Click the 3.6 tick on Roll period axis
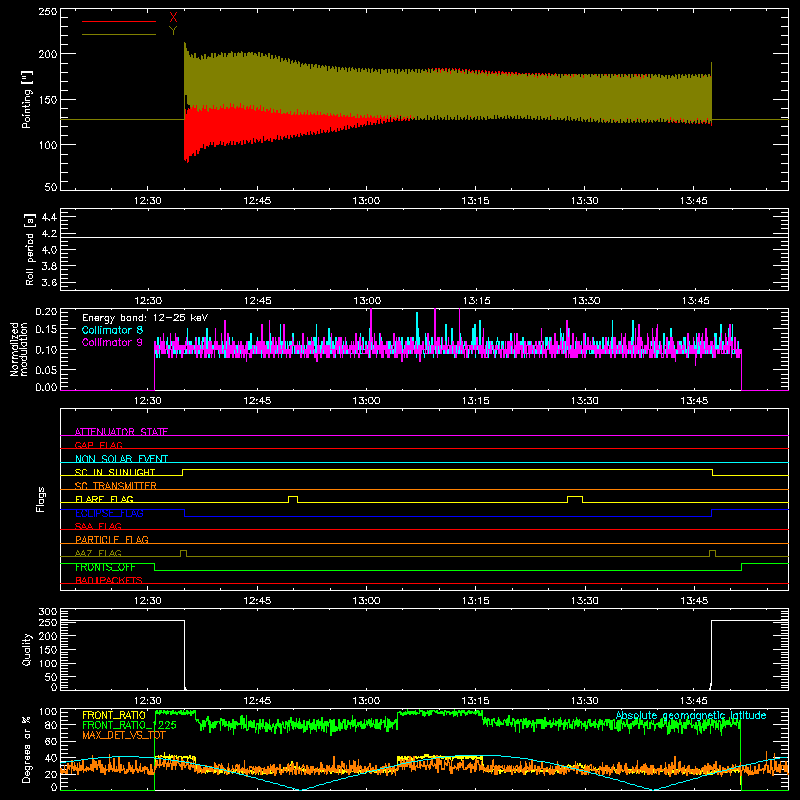The width and height of the screenshot is (800, 800). 49,282
